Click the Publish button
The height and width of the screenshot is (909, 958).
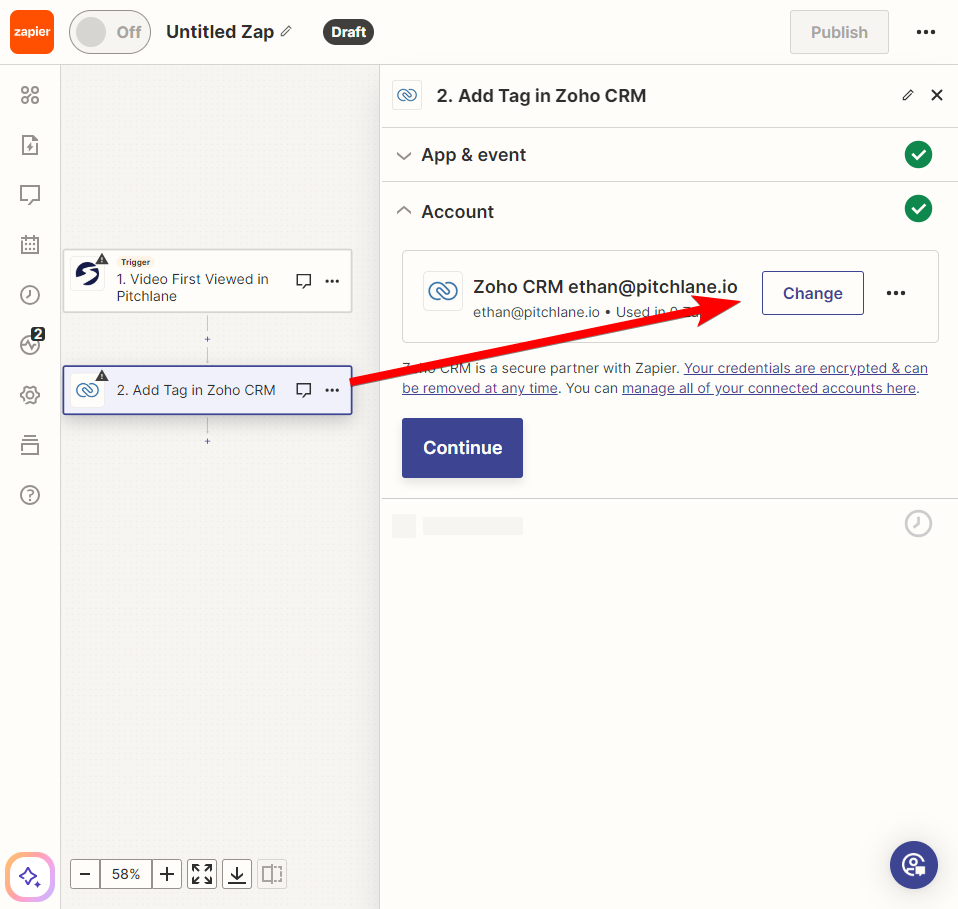(839, 32)
